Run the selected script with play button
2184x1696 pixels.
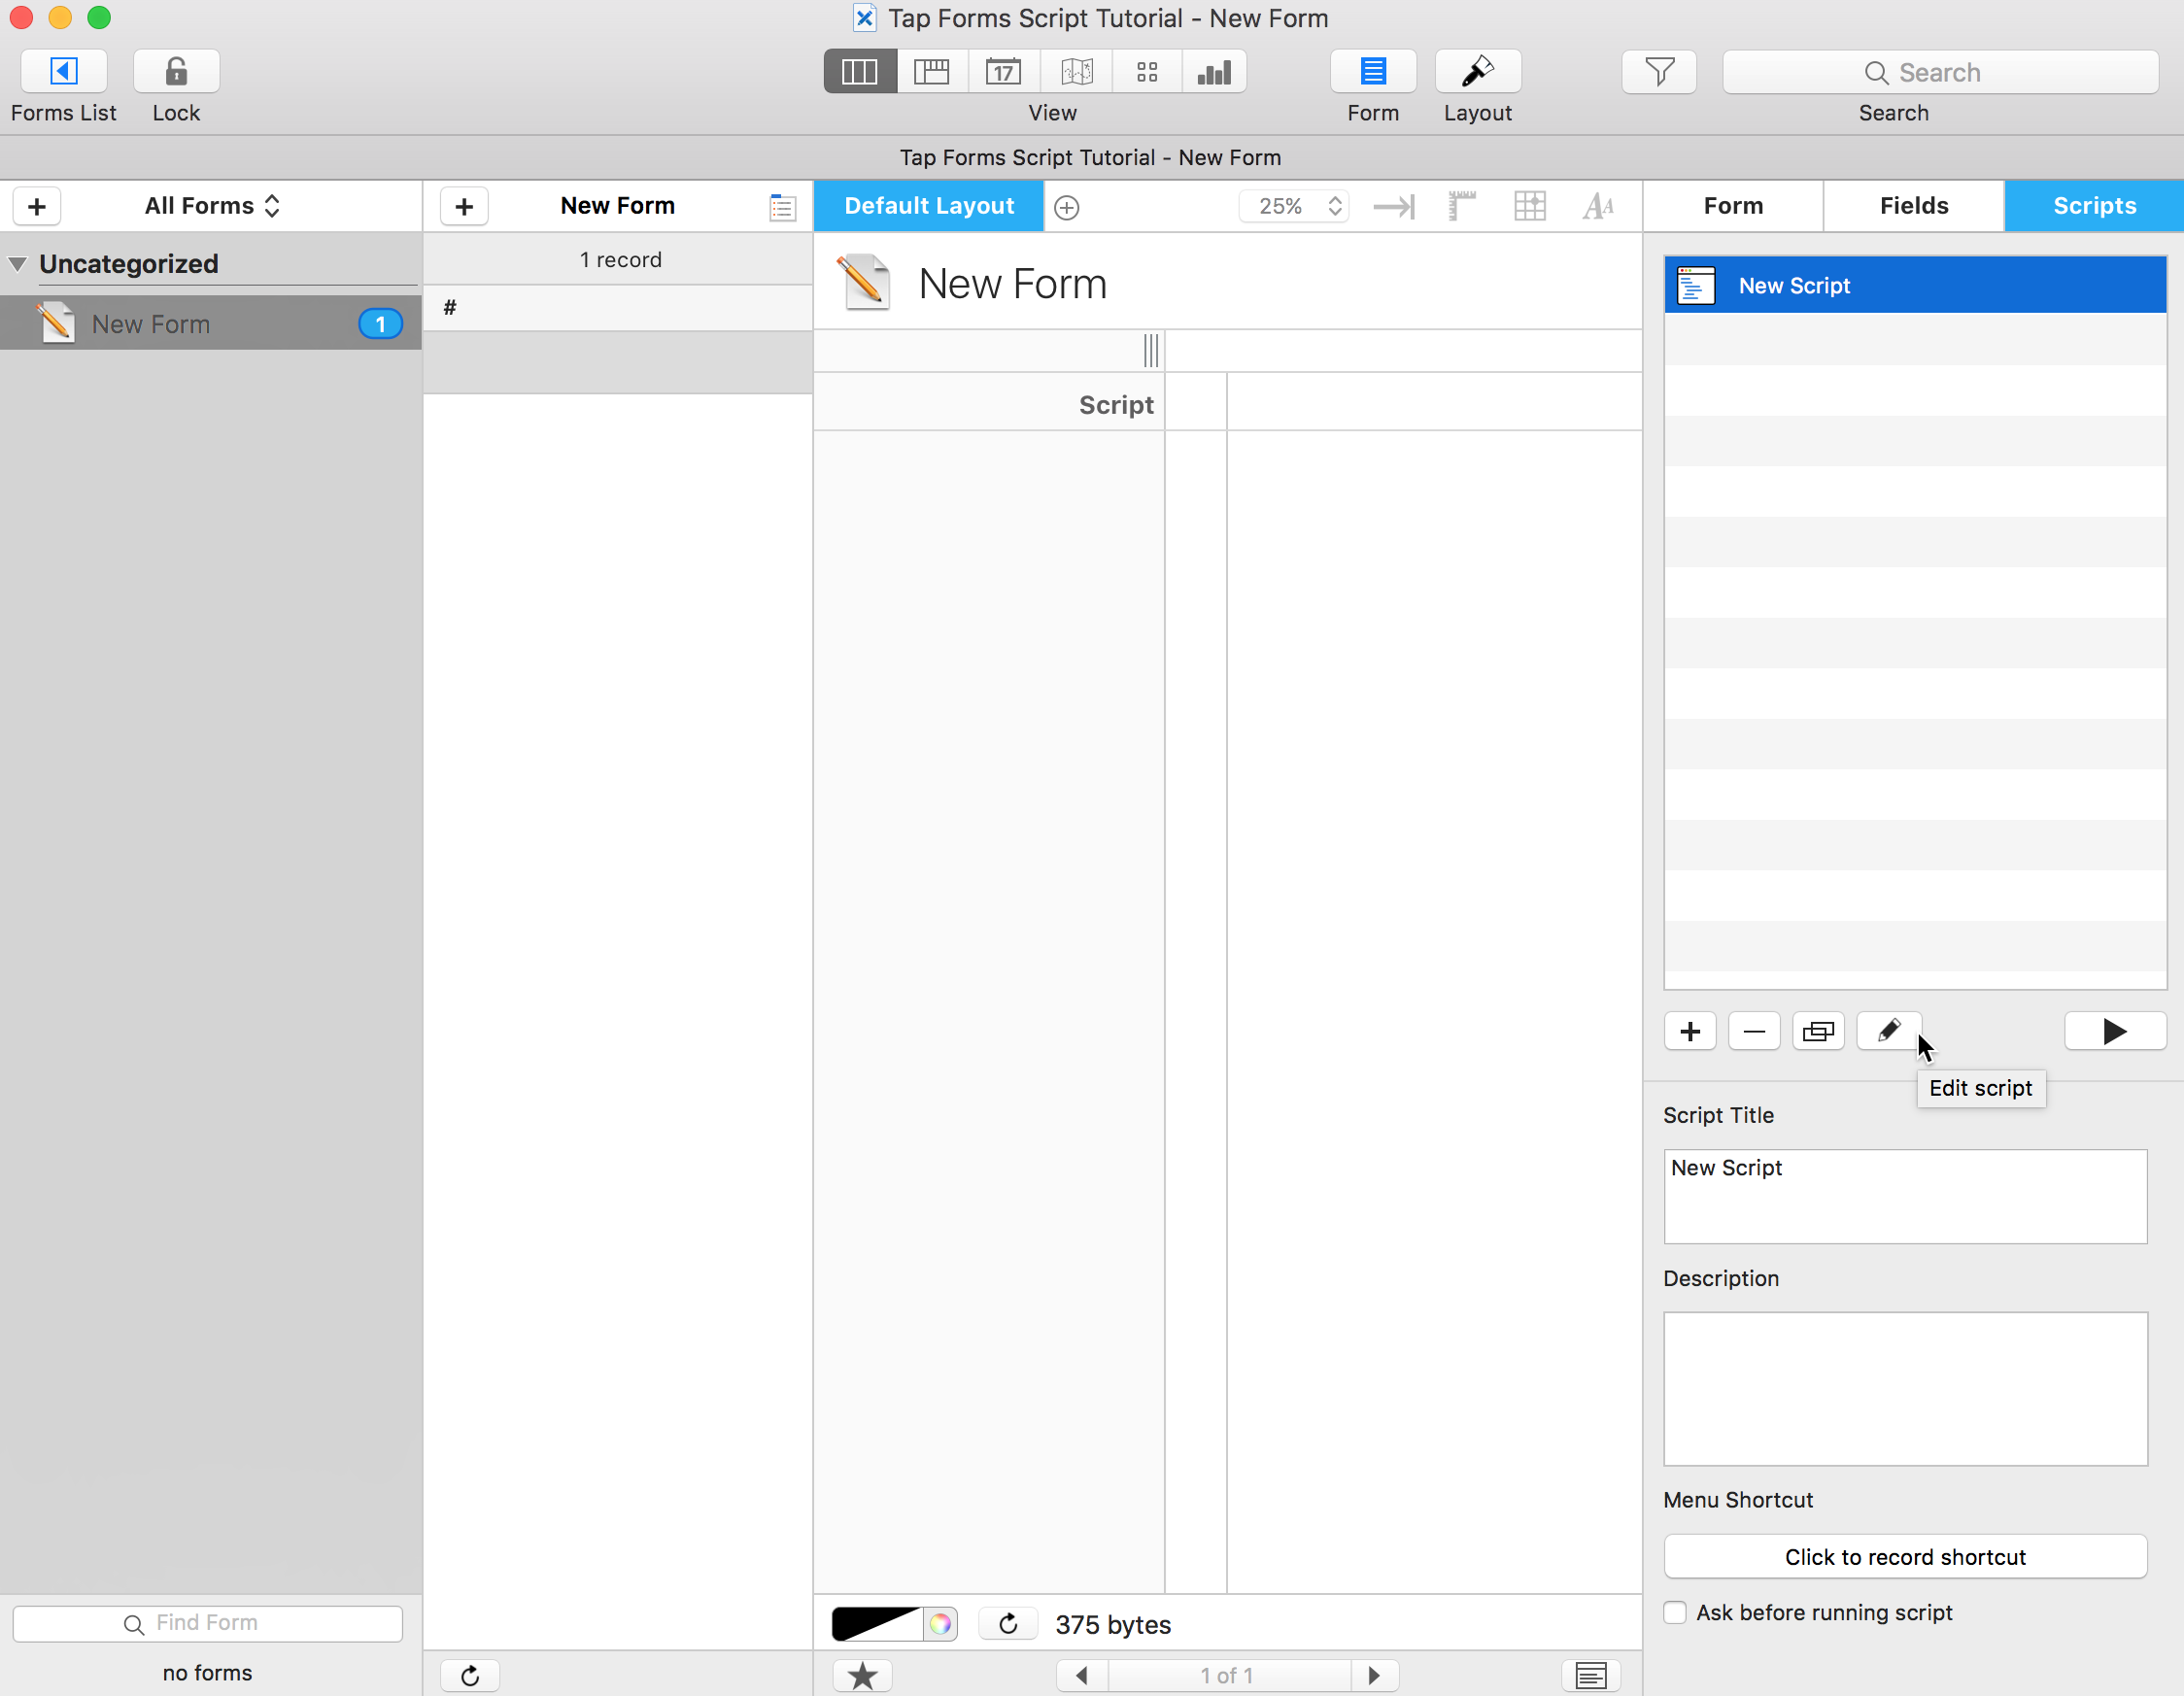tap(2114, 1031)
